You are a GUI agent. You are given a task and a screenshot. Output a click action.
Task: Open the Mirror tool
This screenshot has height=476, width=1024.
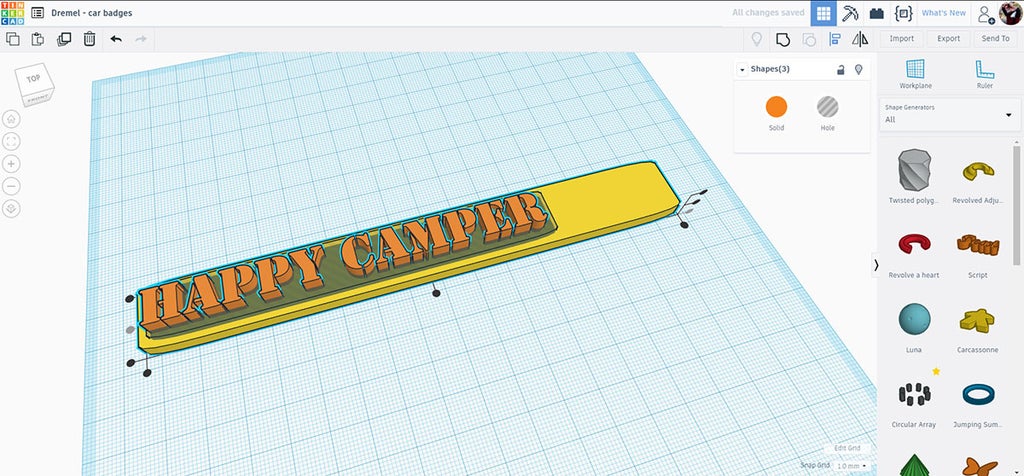860,39
